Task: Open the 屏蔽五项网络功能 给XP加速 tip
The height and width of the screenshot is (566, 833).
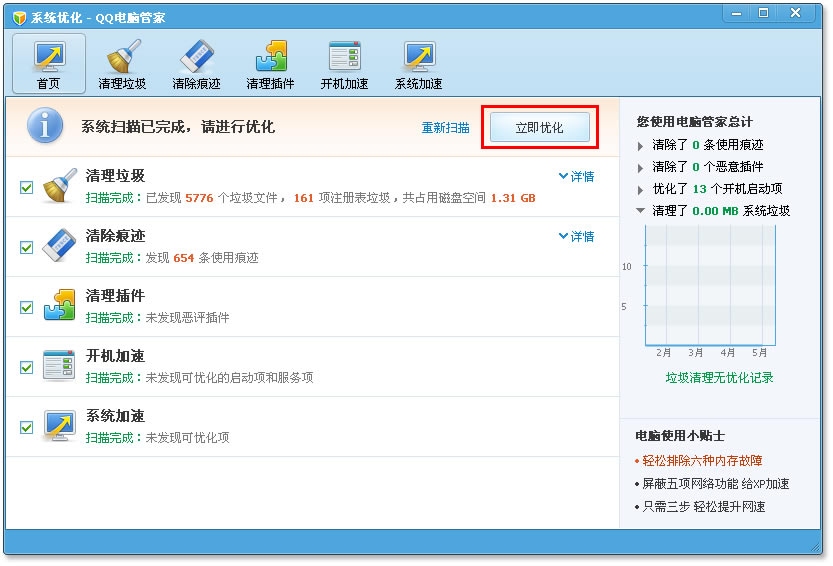Action: [x=716, y=484]
